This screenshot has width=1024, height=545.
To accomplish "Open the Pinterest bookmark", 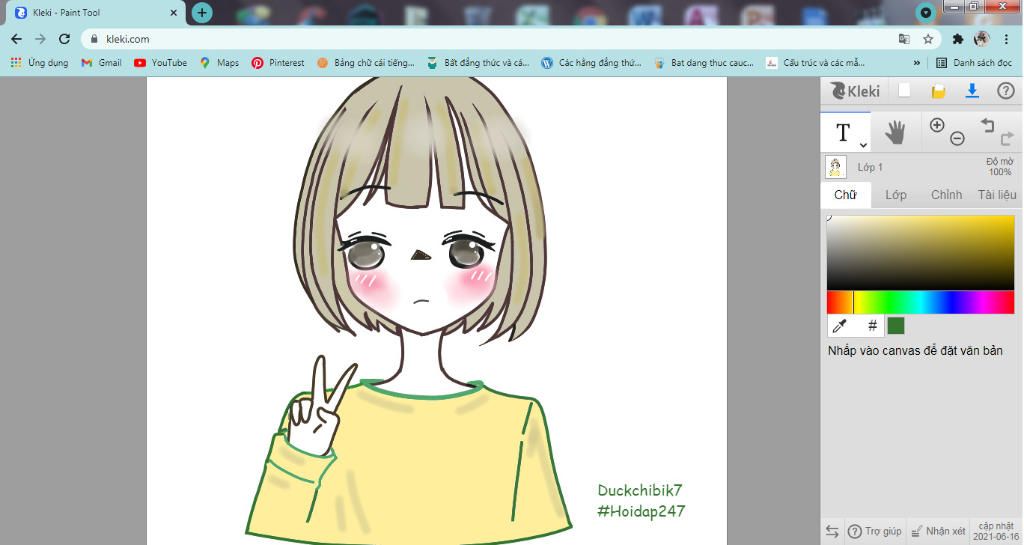I will coord(278,63).
